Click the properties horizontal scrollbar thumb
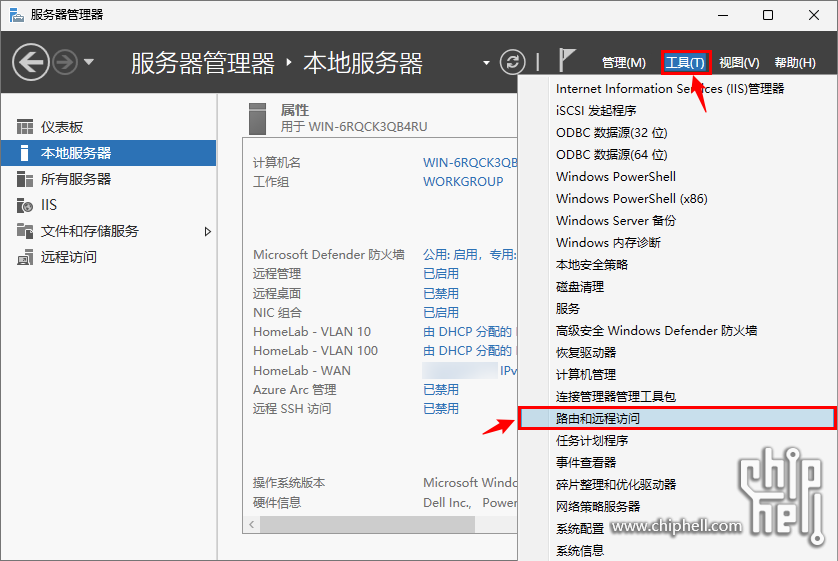The image size is (838, 561). click(368, 525)
